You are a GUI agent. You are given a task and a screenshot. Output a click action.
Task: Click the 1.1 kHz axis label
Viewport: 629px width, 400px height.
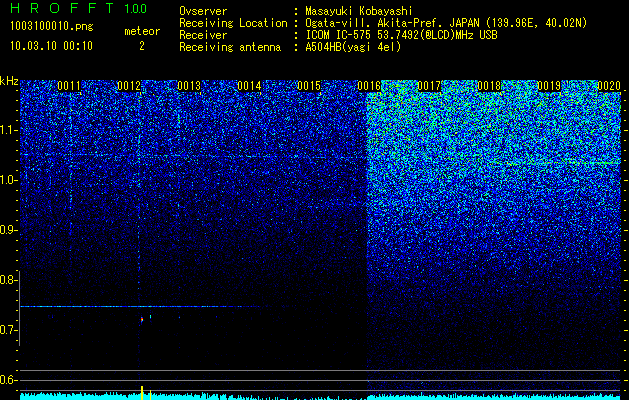pos(8,130)
